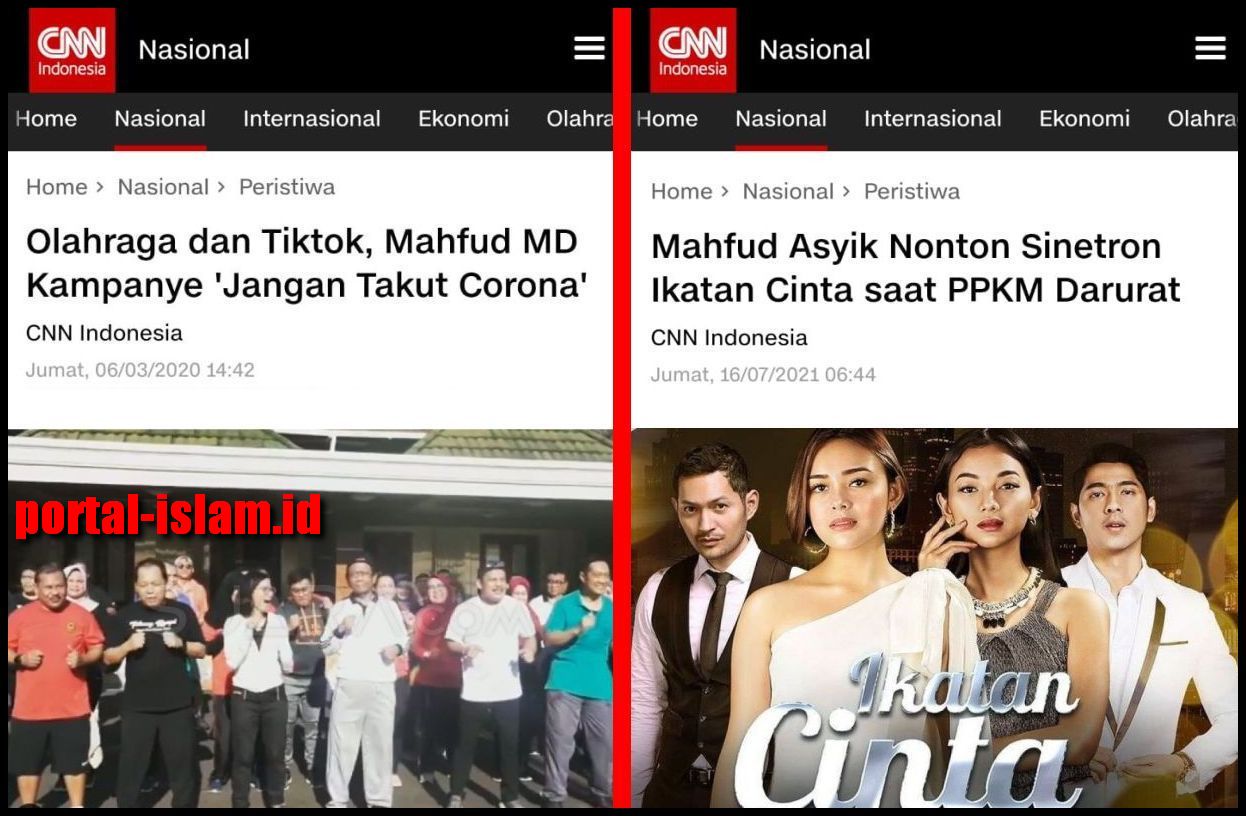View the Ikatan Cinta poster image
Image resolution: width=1246 pixels, height=816 pixels.
point(934,618)
